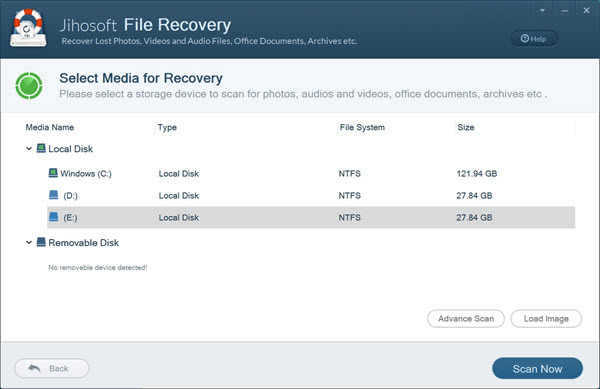This screenshot has height=389, width=600.
Task: Minimize the File Recovery window
Action: (564, 11)
